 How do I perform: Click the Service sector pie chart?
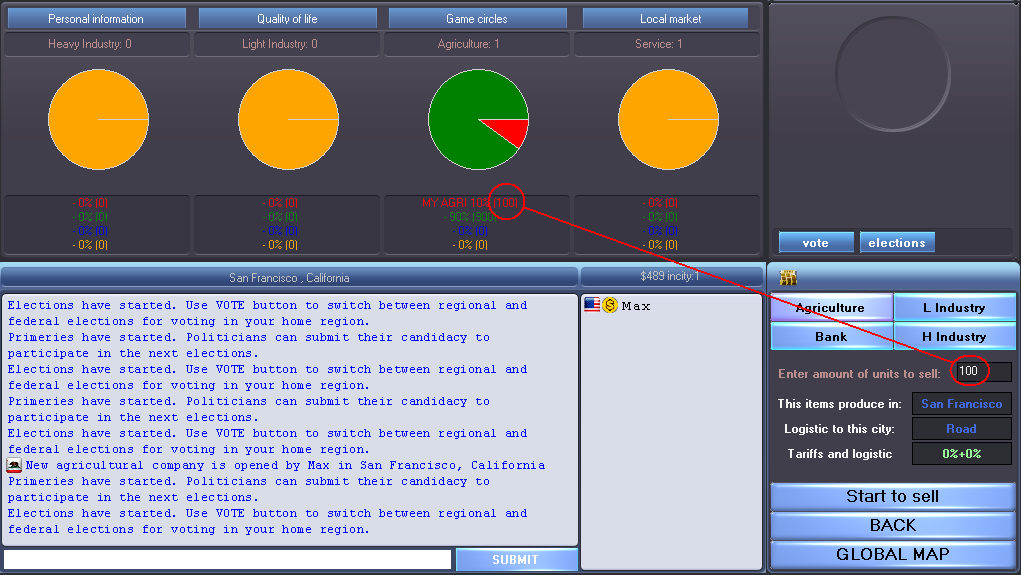668,120
